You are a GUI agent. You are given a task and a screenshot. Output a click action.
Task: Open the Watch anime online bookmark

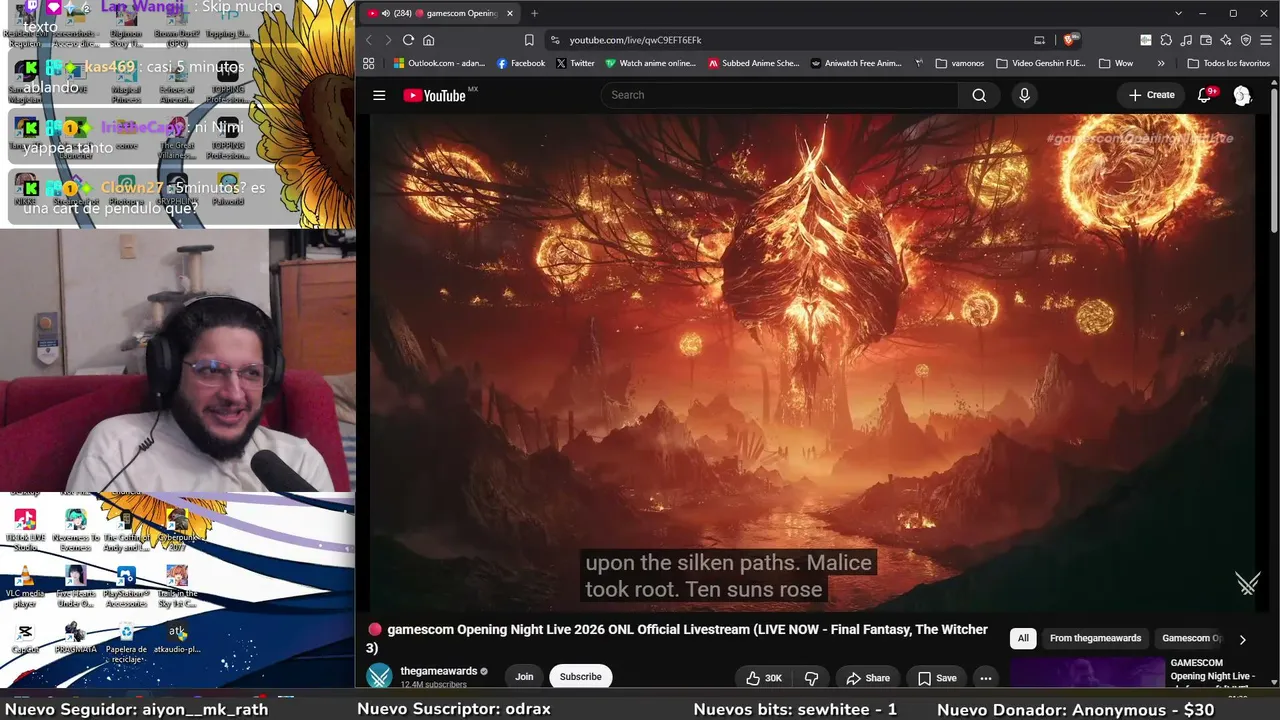pos(651,63)
